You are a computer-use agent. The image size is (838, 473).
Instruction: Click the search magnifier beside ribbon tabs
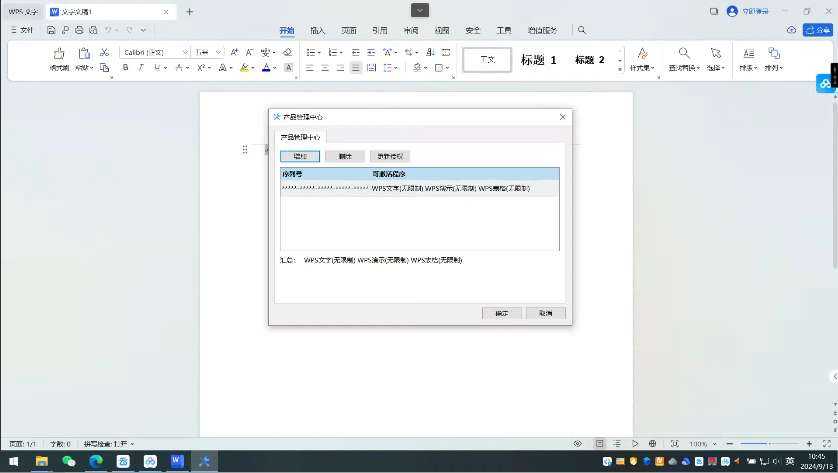pos(582,30)
